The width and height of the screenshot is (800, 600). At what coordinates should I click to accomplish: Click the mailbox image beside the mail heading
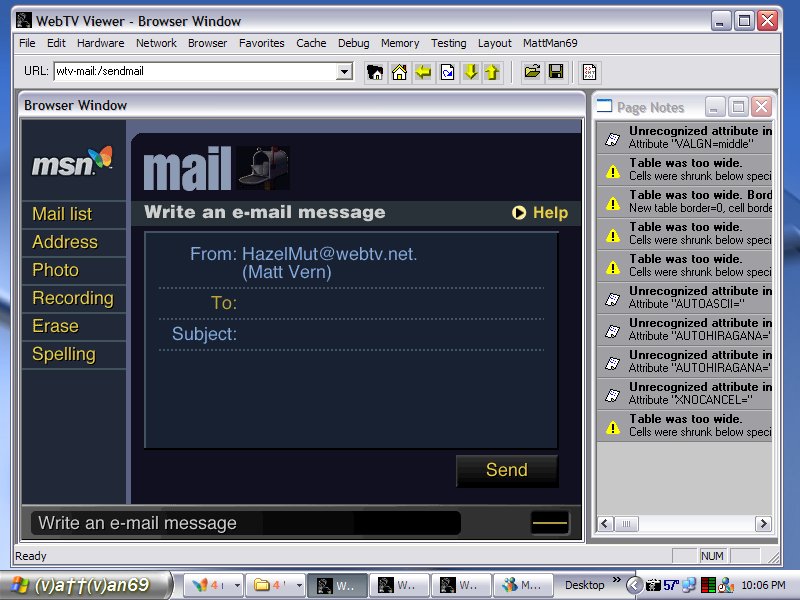[x=264, y=168]
